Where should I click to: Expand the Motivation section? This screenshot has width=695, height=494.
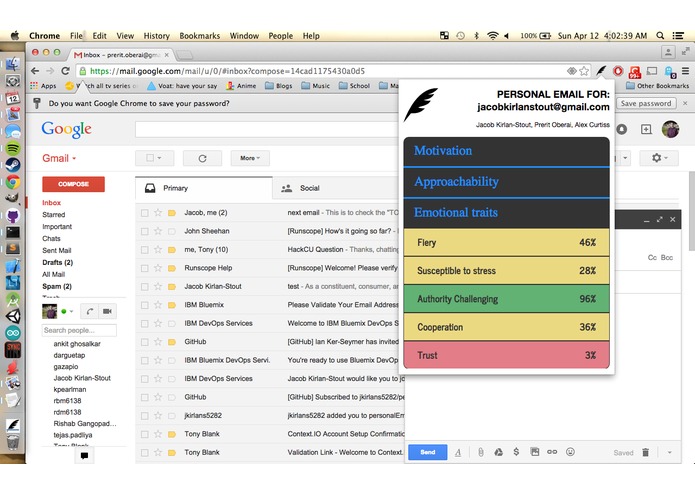click(x=507, y=152)
